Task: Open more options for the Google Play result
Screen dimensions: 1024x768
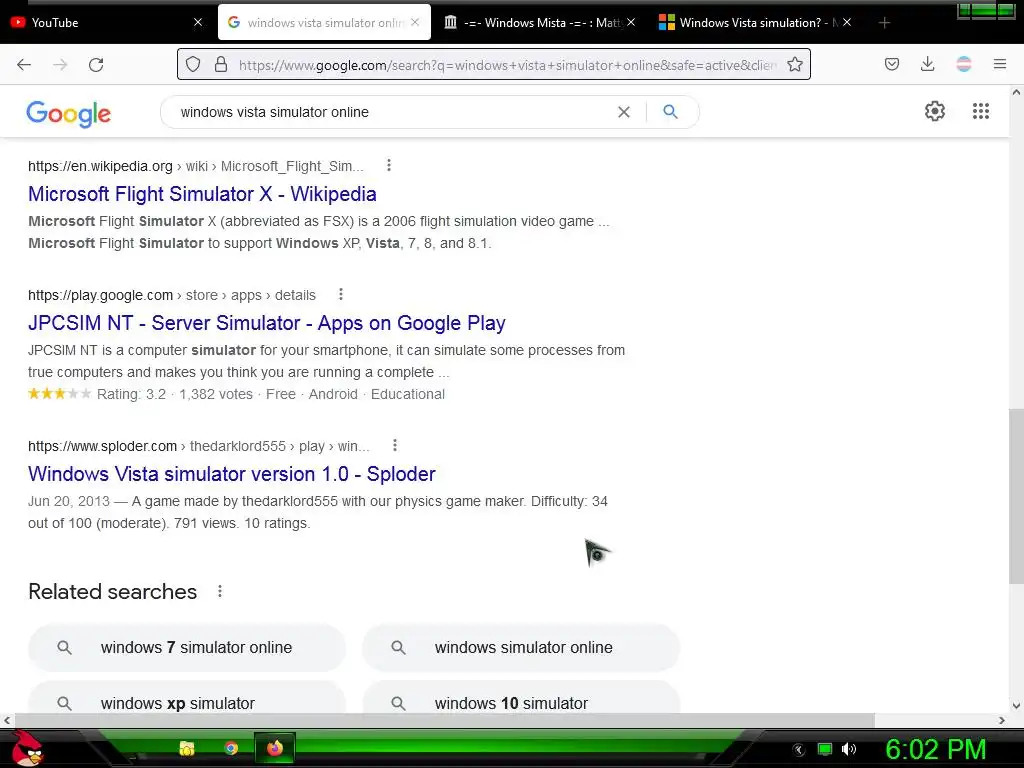Action: (x=340, y=295)
